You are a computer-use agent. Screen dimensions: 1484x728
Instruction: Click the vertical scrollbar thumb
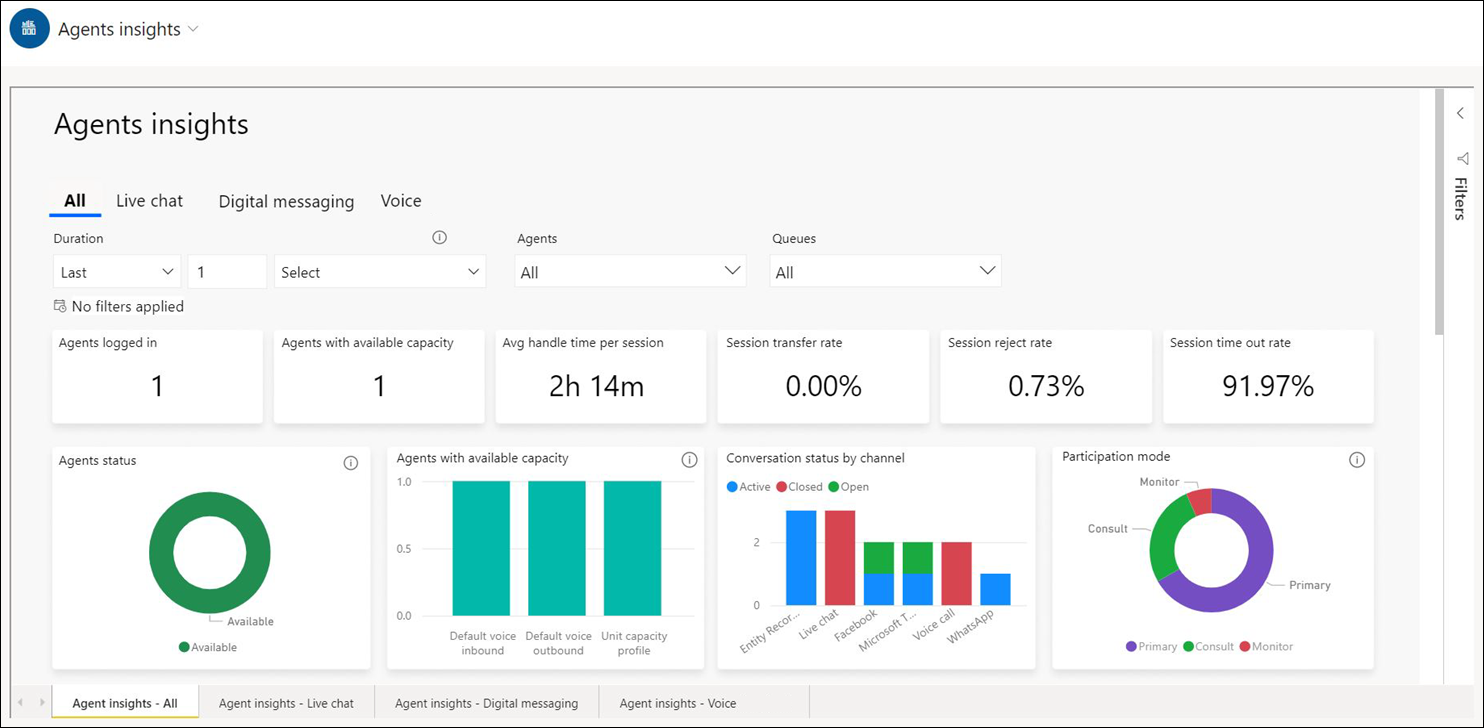[1439, 212]
